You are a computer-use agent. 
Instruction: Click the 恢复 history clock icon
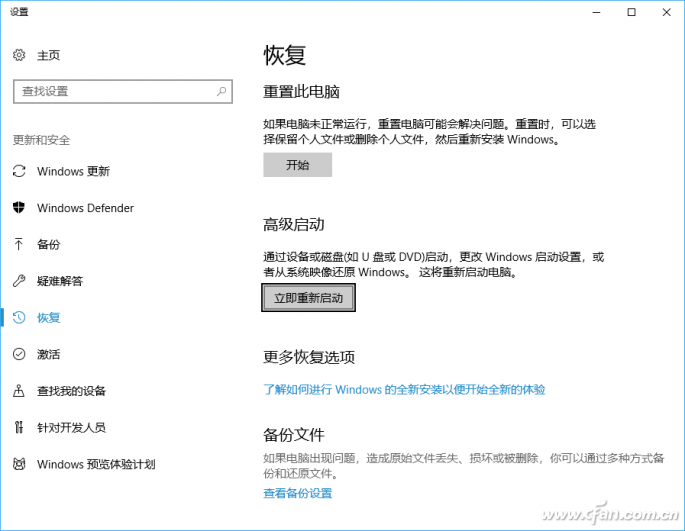pos(19,317)
